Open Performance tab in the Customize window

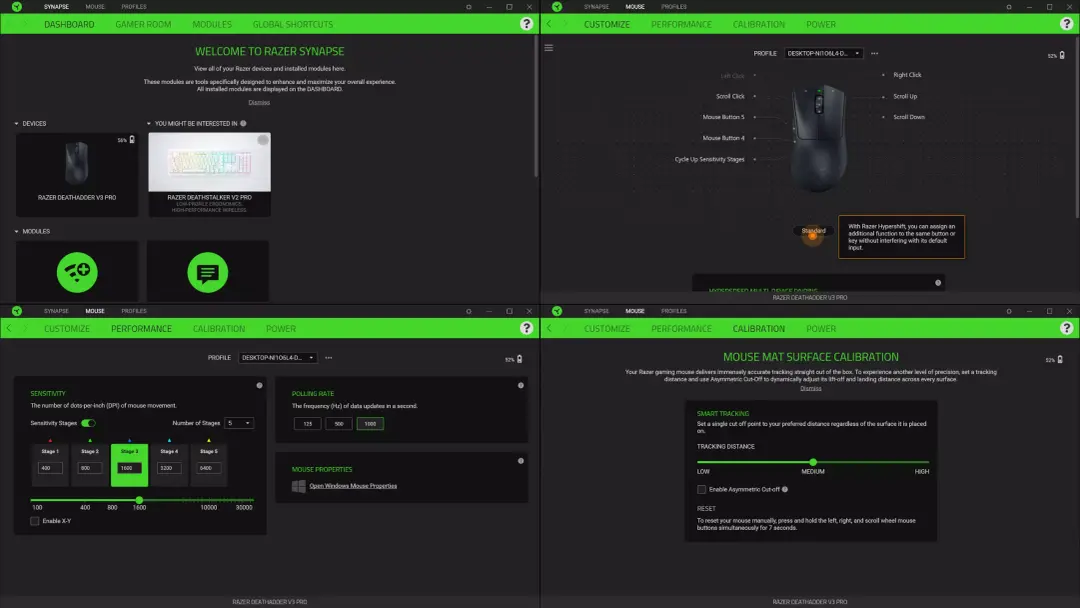[681, 24]
